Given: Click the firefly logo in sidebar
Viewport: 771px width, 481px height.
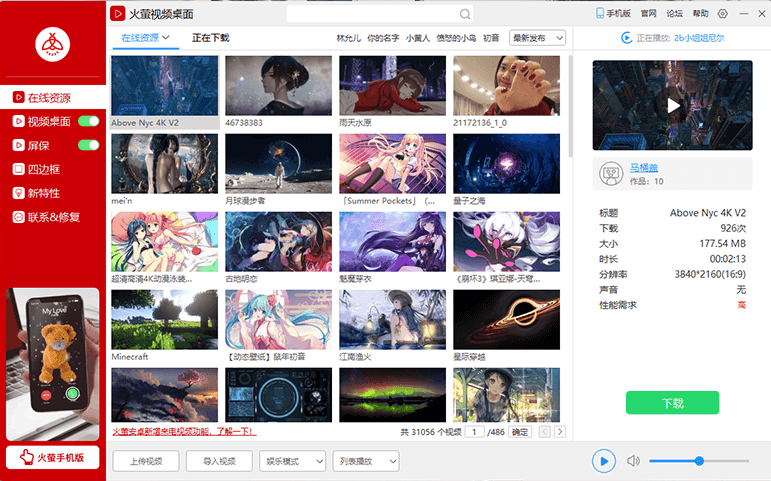Looking at the screenshot, I should tap(53, 44).
